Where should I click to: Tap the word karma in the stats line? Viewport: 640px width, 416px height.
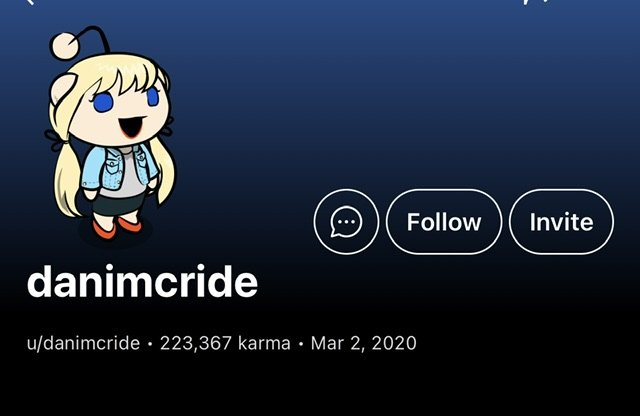point(264,343)
